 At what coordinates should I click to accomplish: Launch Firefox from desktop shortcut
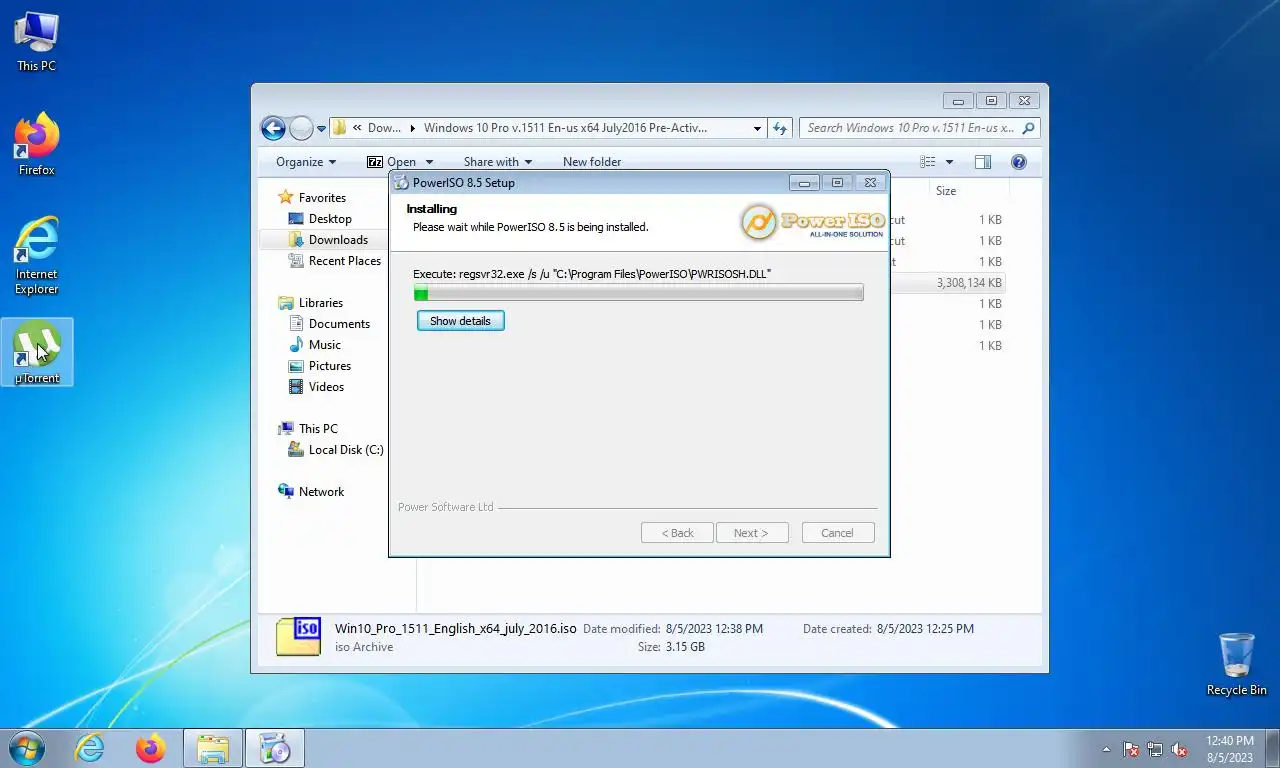36,145
